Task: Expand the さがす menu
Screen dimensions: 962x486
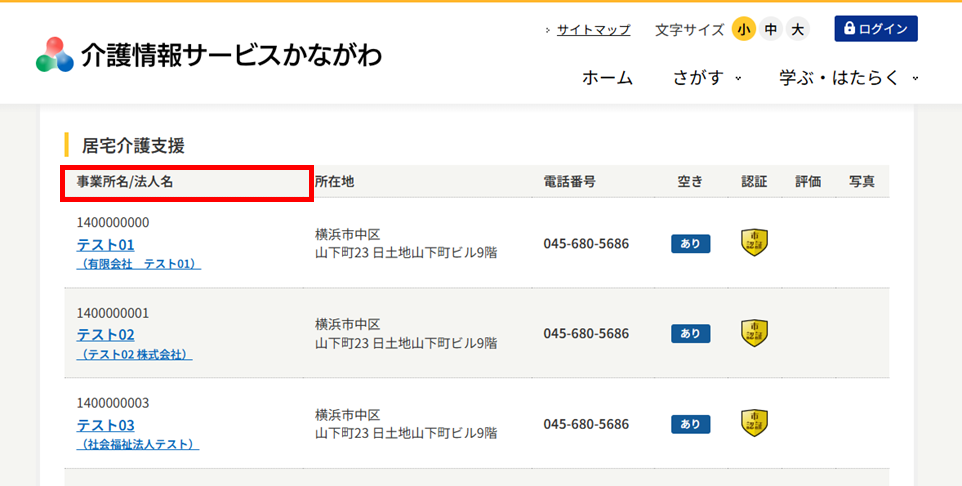Action: pos(707,79)
